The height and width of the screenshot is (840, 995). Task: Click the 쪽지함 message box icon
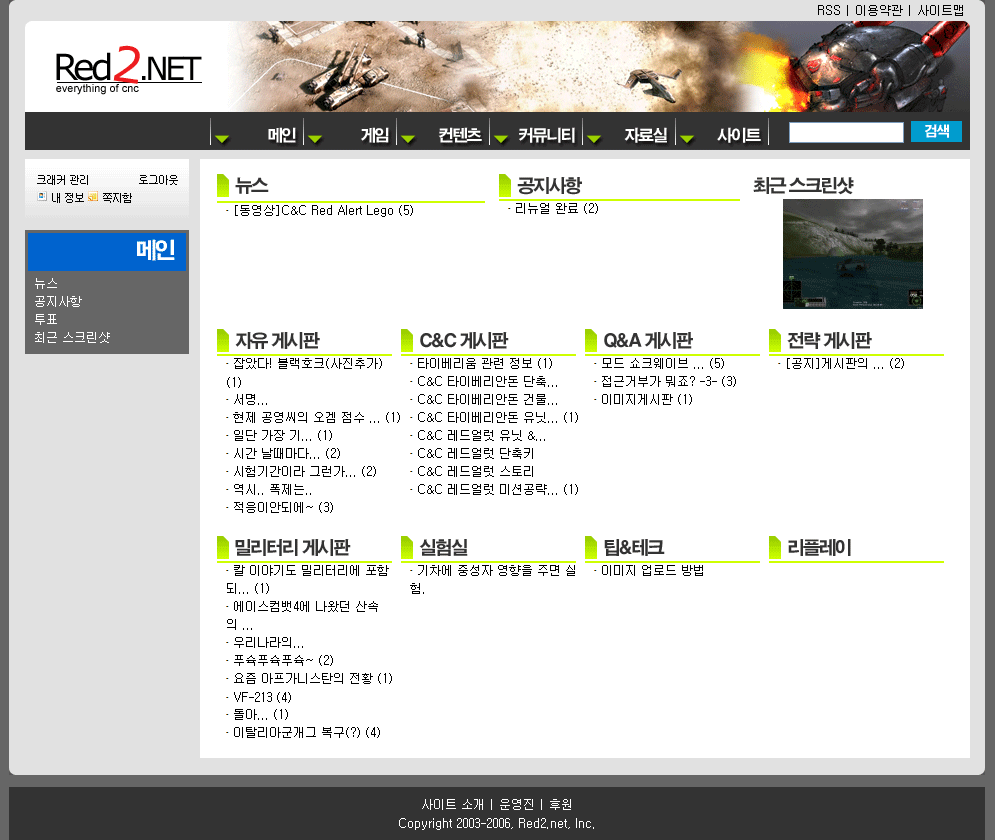coord(93,197)
